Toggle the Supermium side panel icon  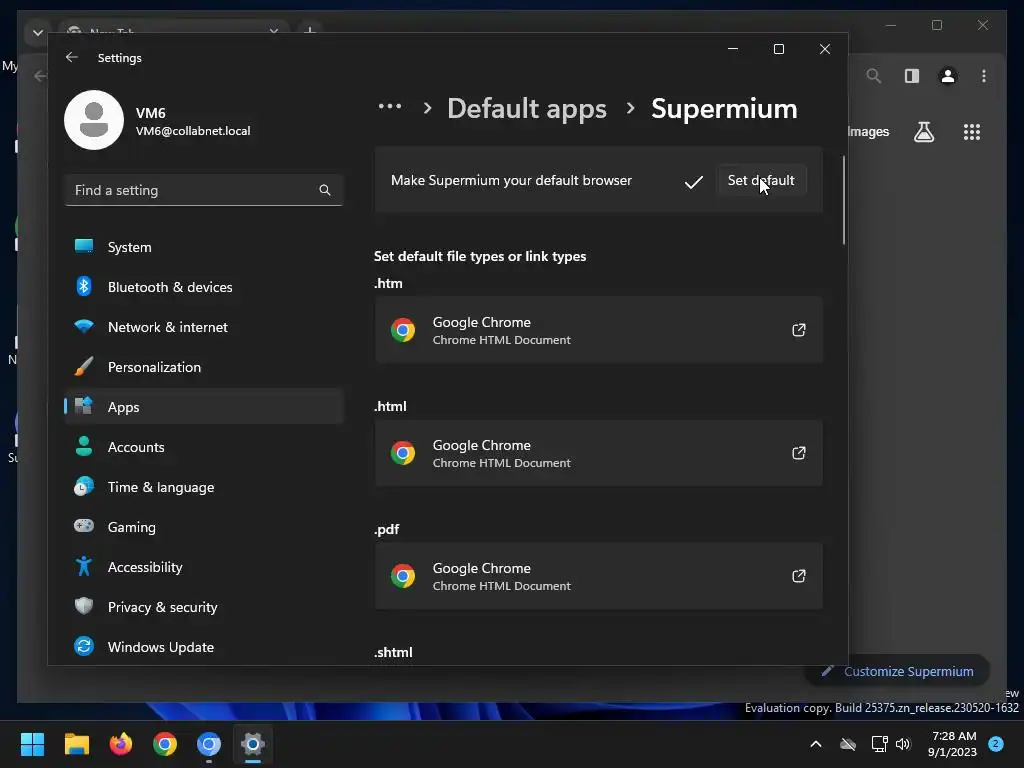[912, 76]
